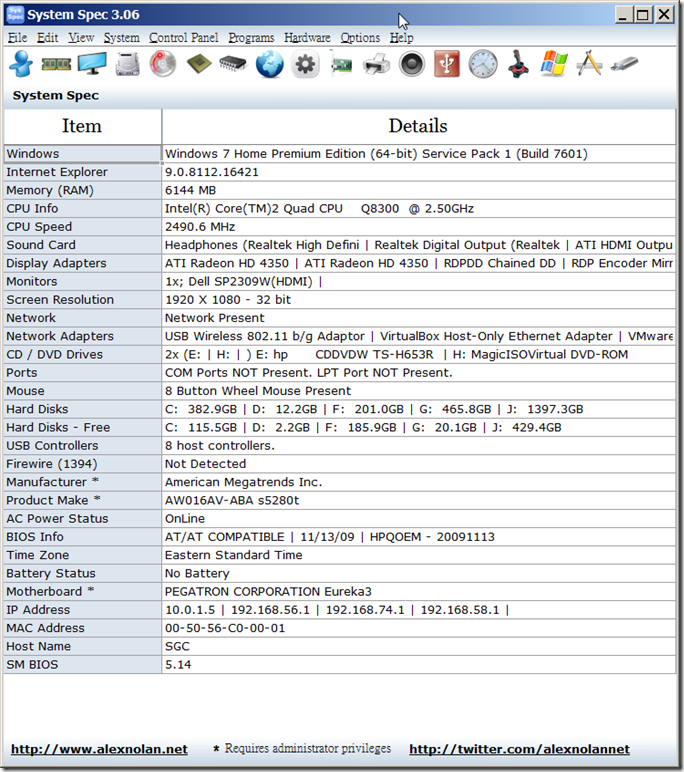Screen dimensions: 684x772
Task: Open the View menu
Action: 81,38
